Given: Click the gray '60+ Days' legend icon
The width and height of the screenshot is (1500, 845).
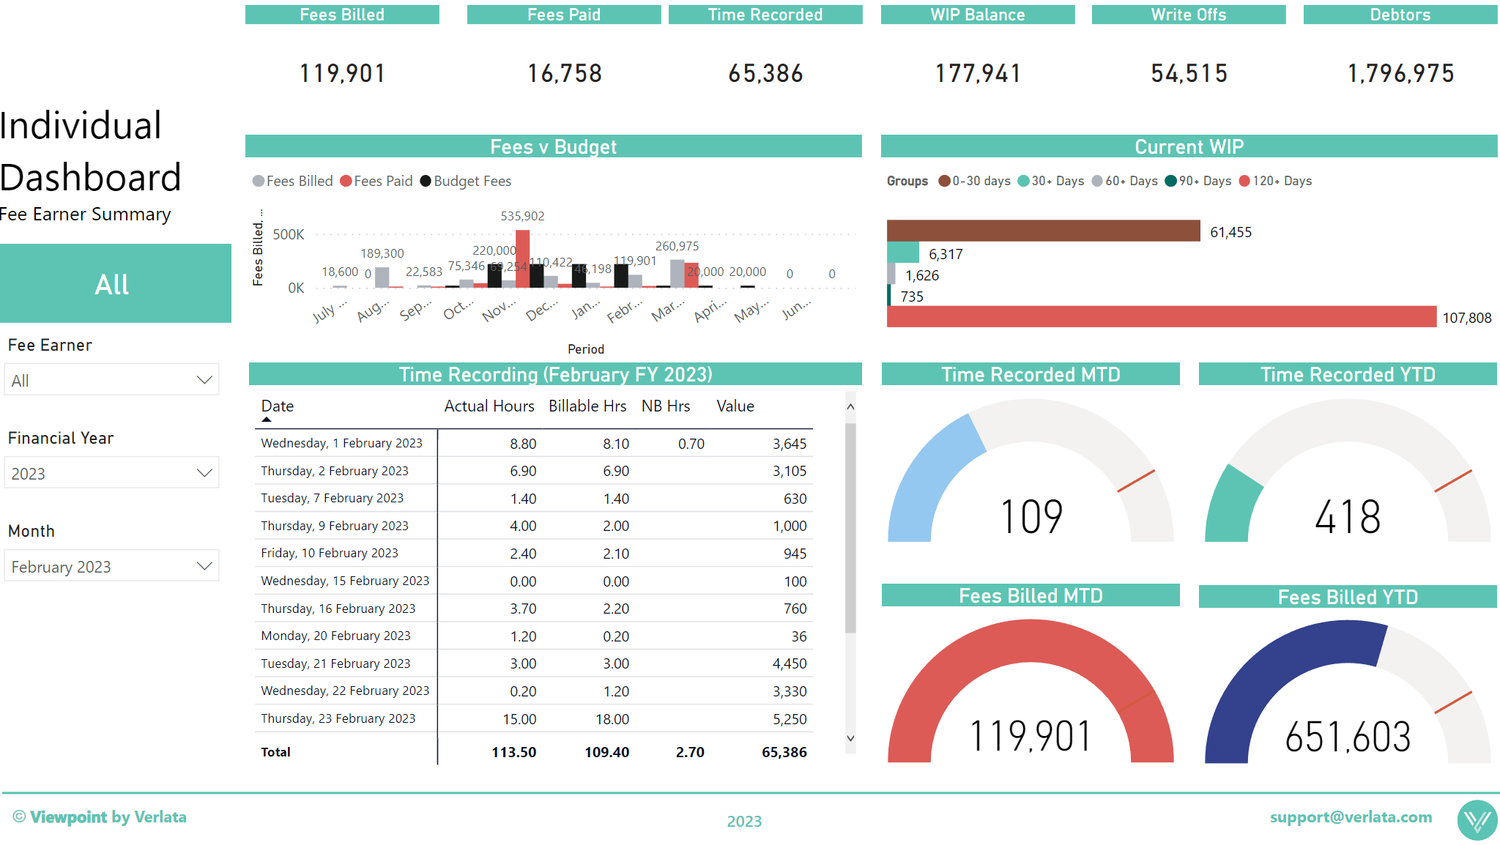Looking at the screenshot, I should 1095,181.
